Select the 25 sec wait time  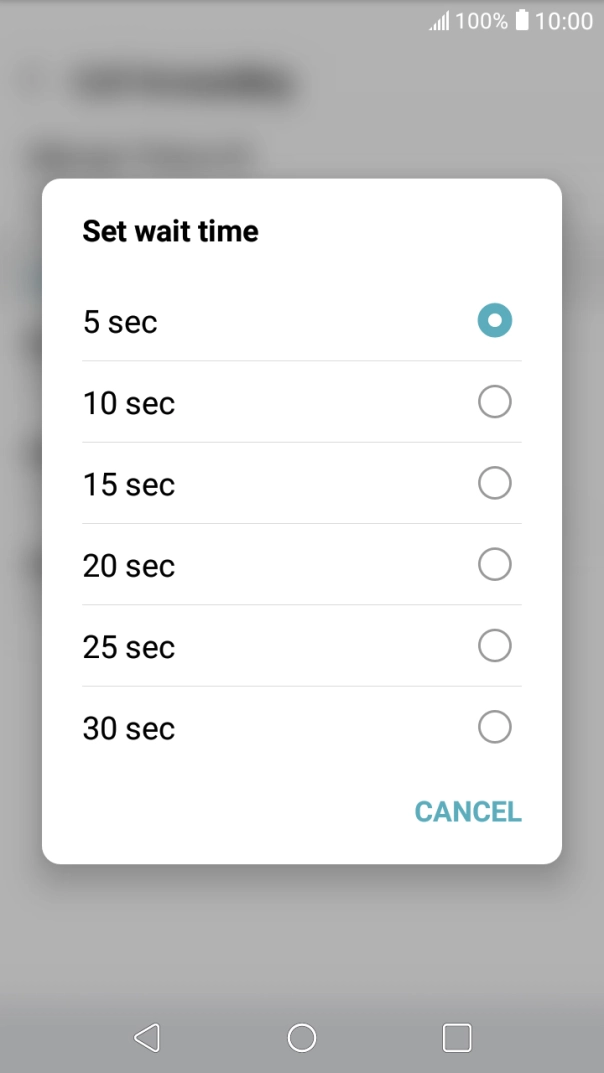tap(494, 645)
